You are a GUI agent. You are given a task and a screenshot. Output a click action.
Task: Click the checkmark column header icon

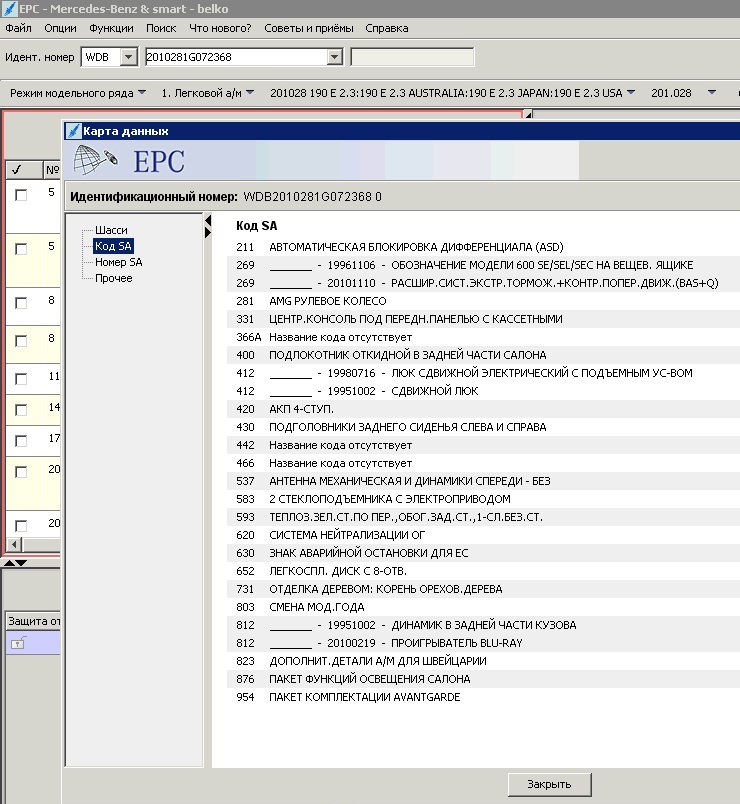[19, 169]
